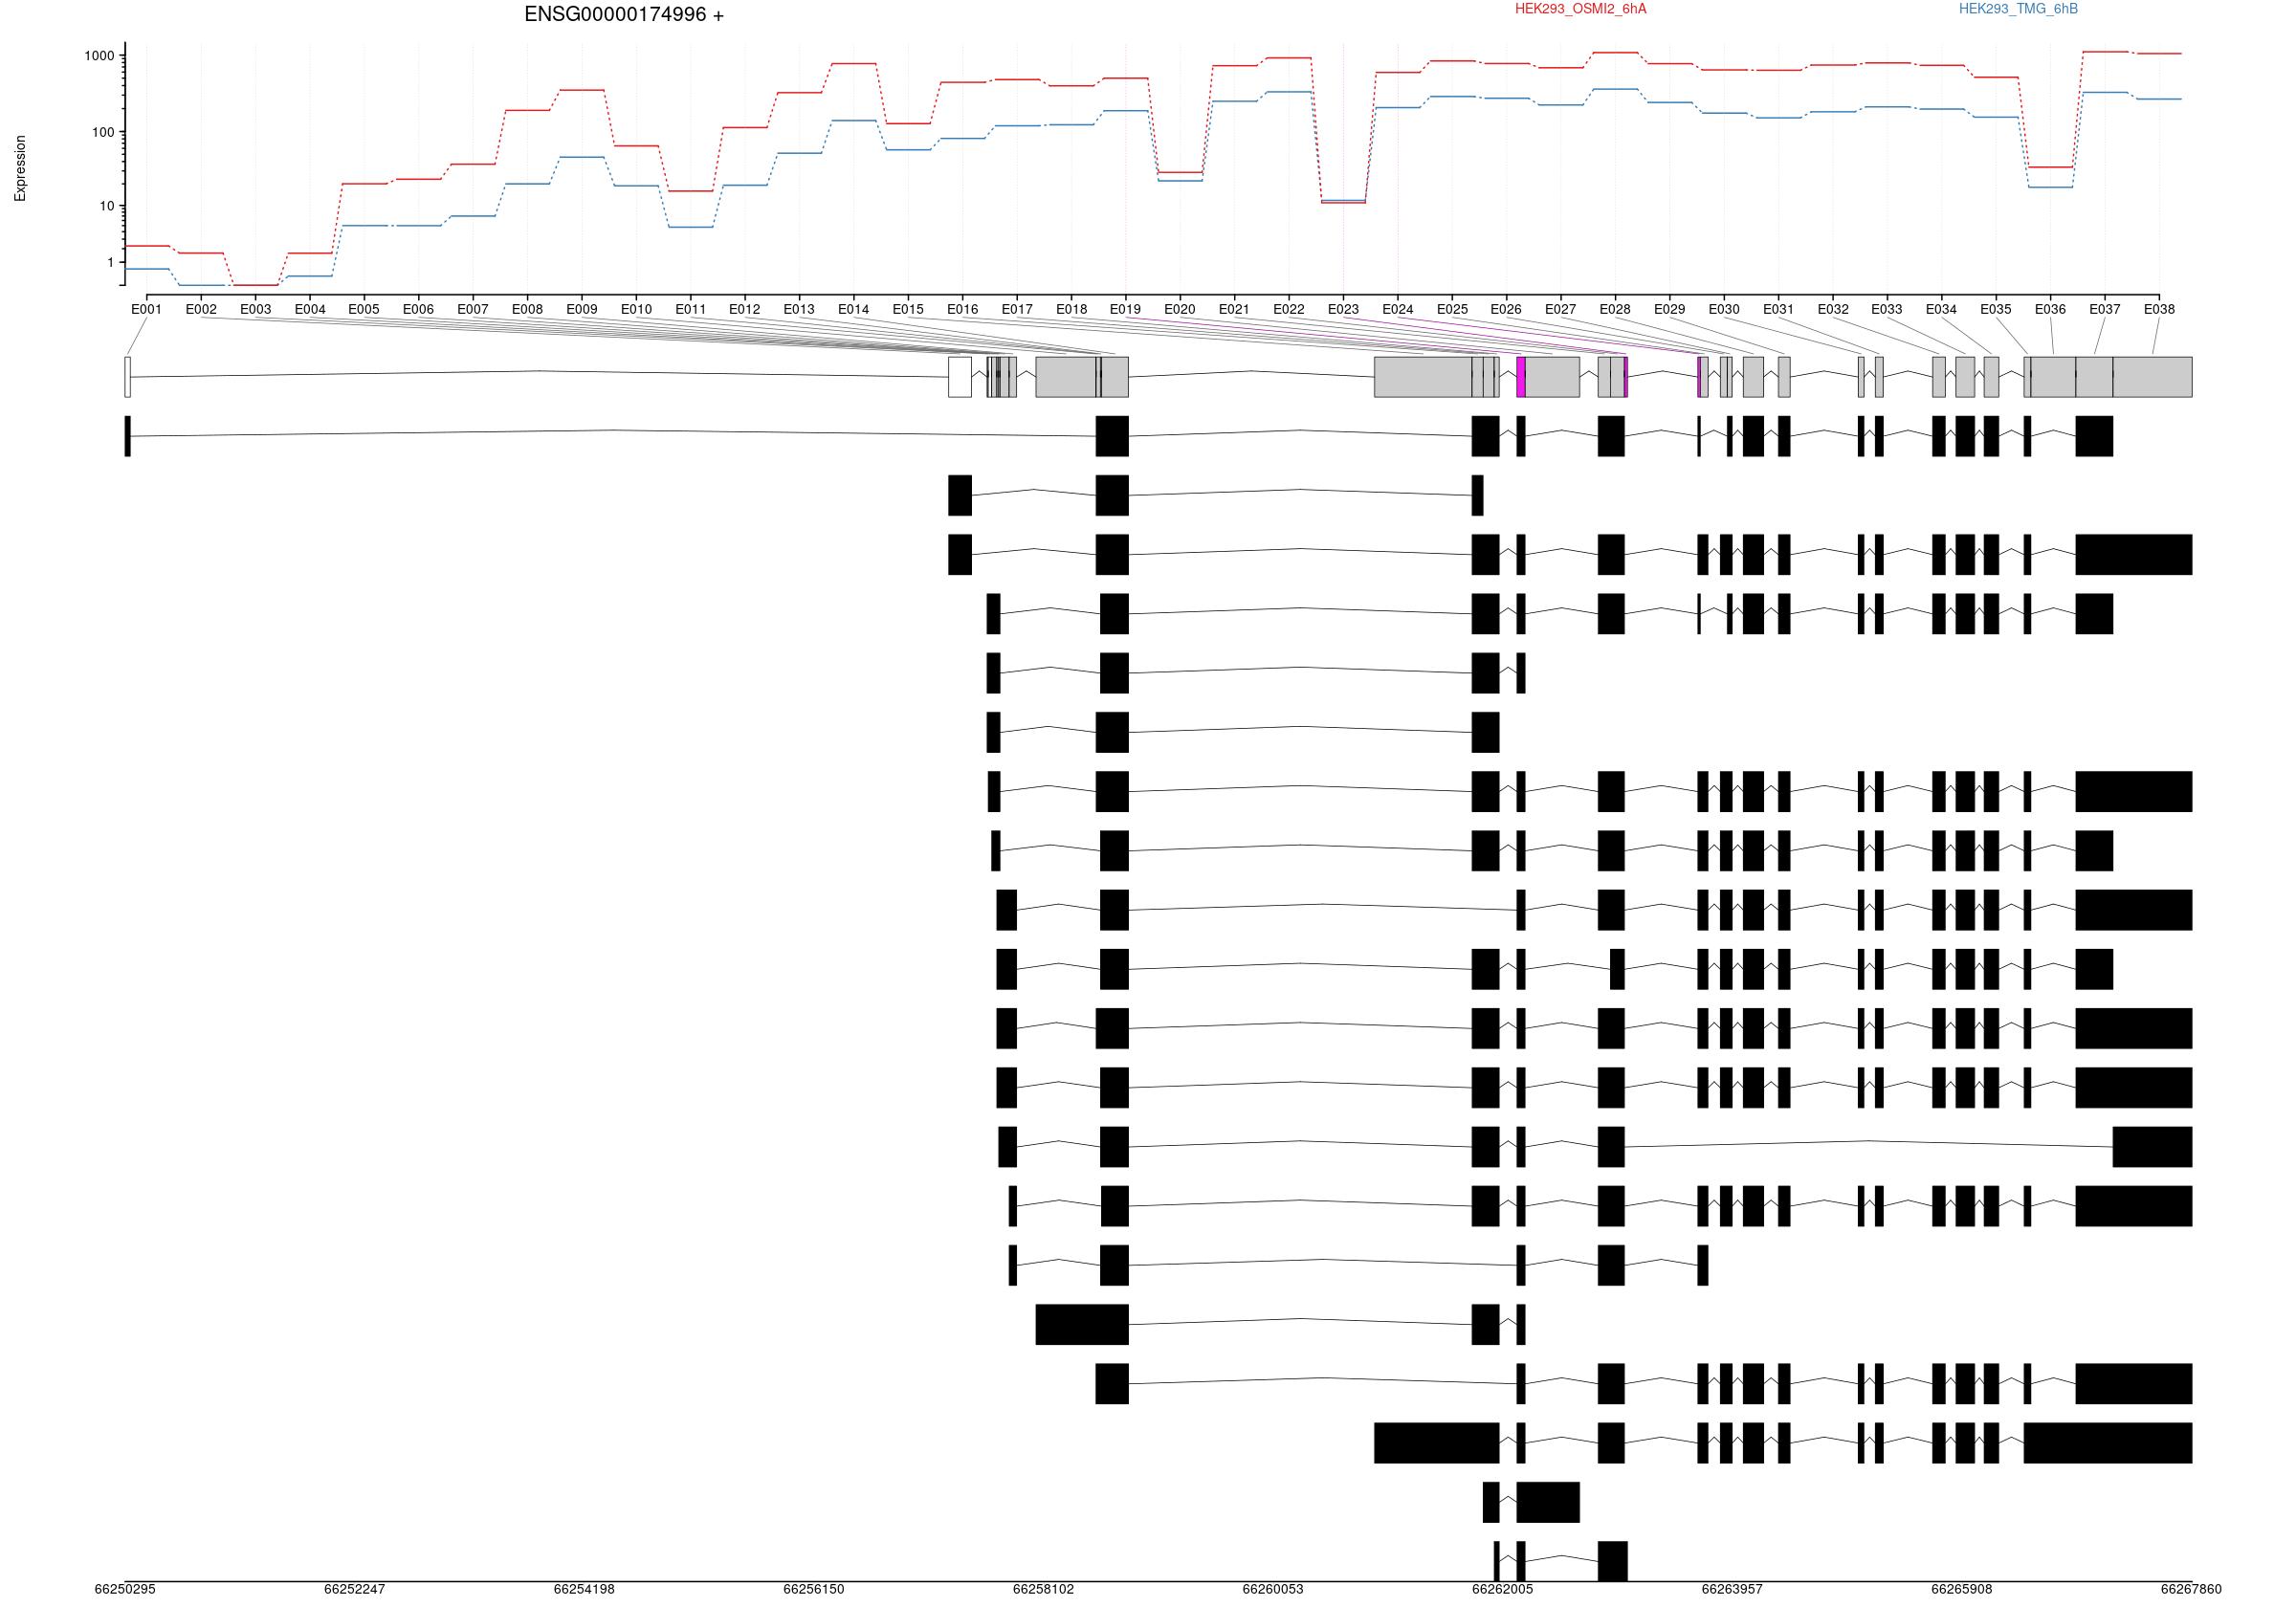This screenshot has height=1607, width=2296.
Task: Click the ENSG00000174996 + gene title
Action: [x=624, y=15]
